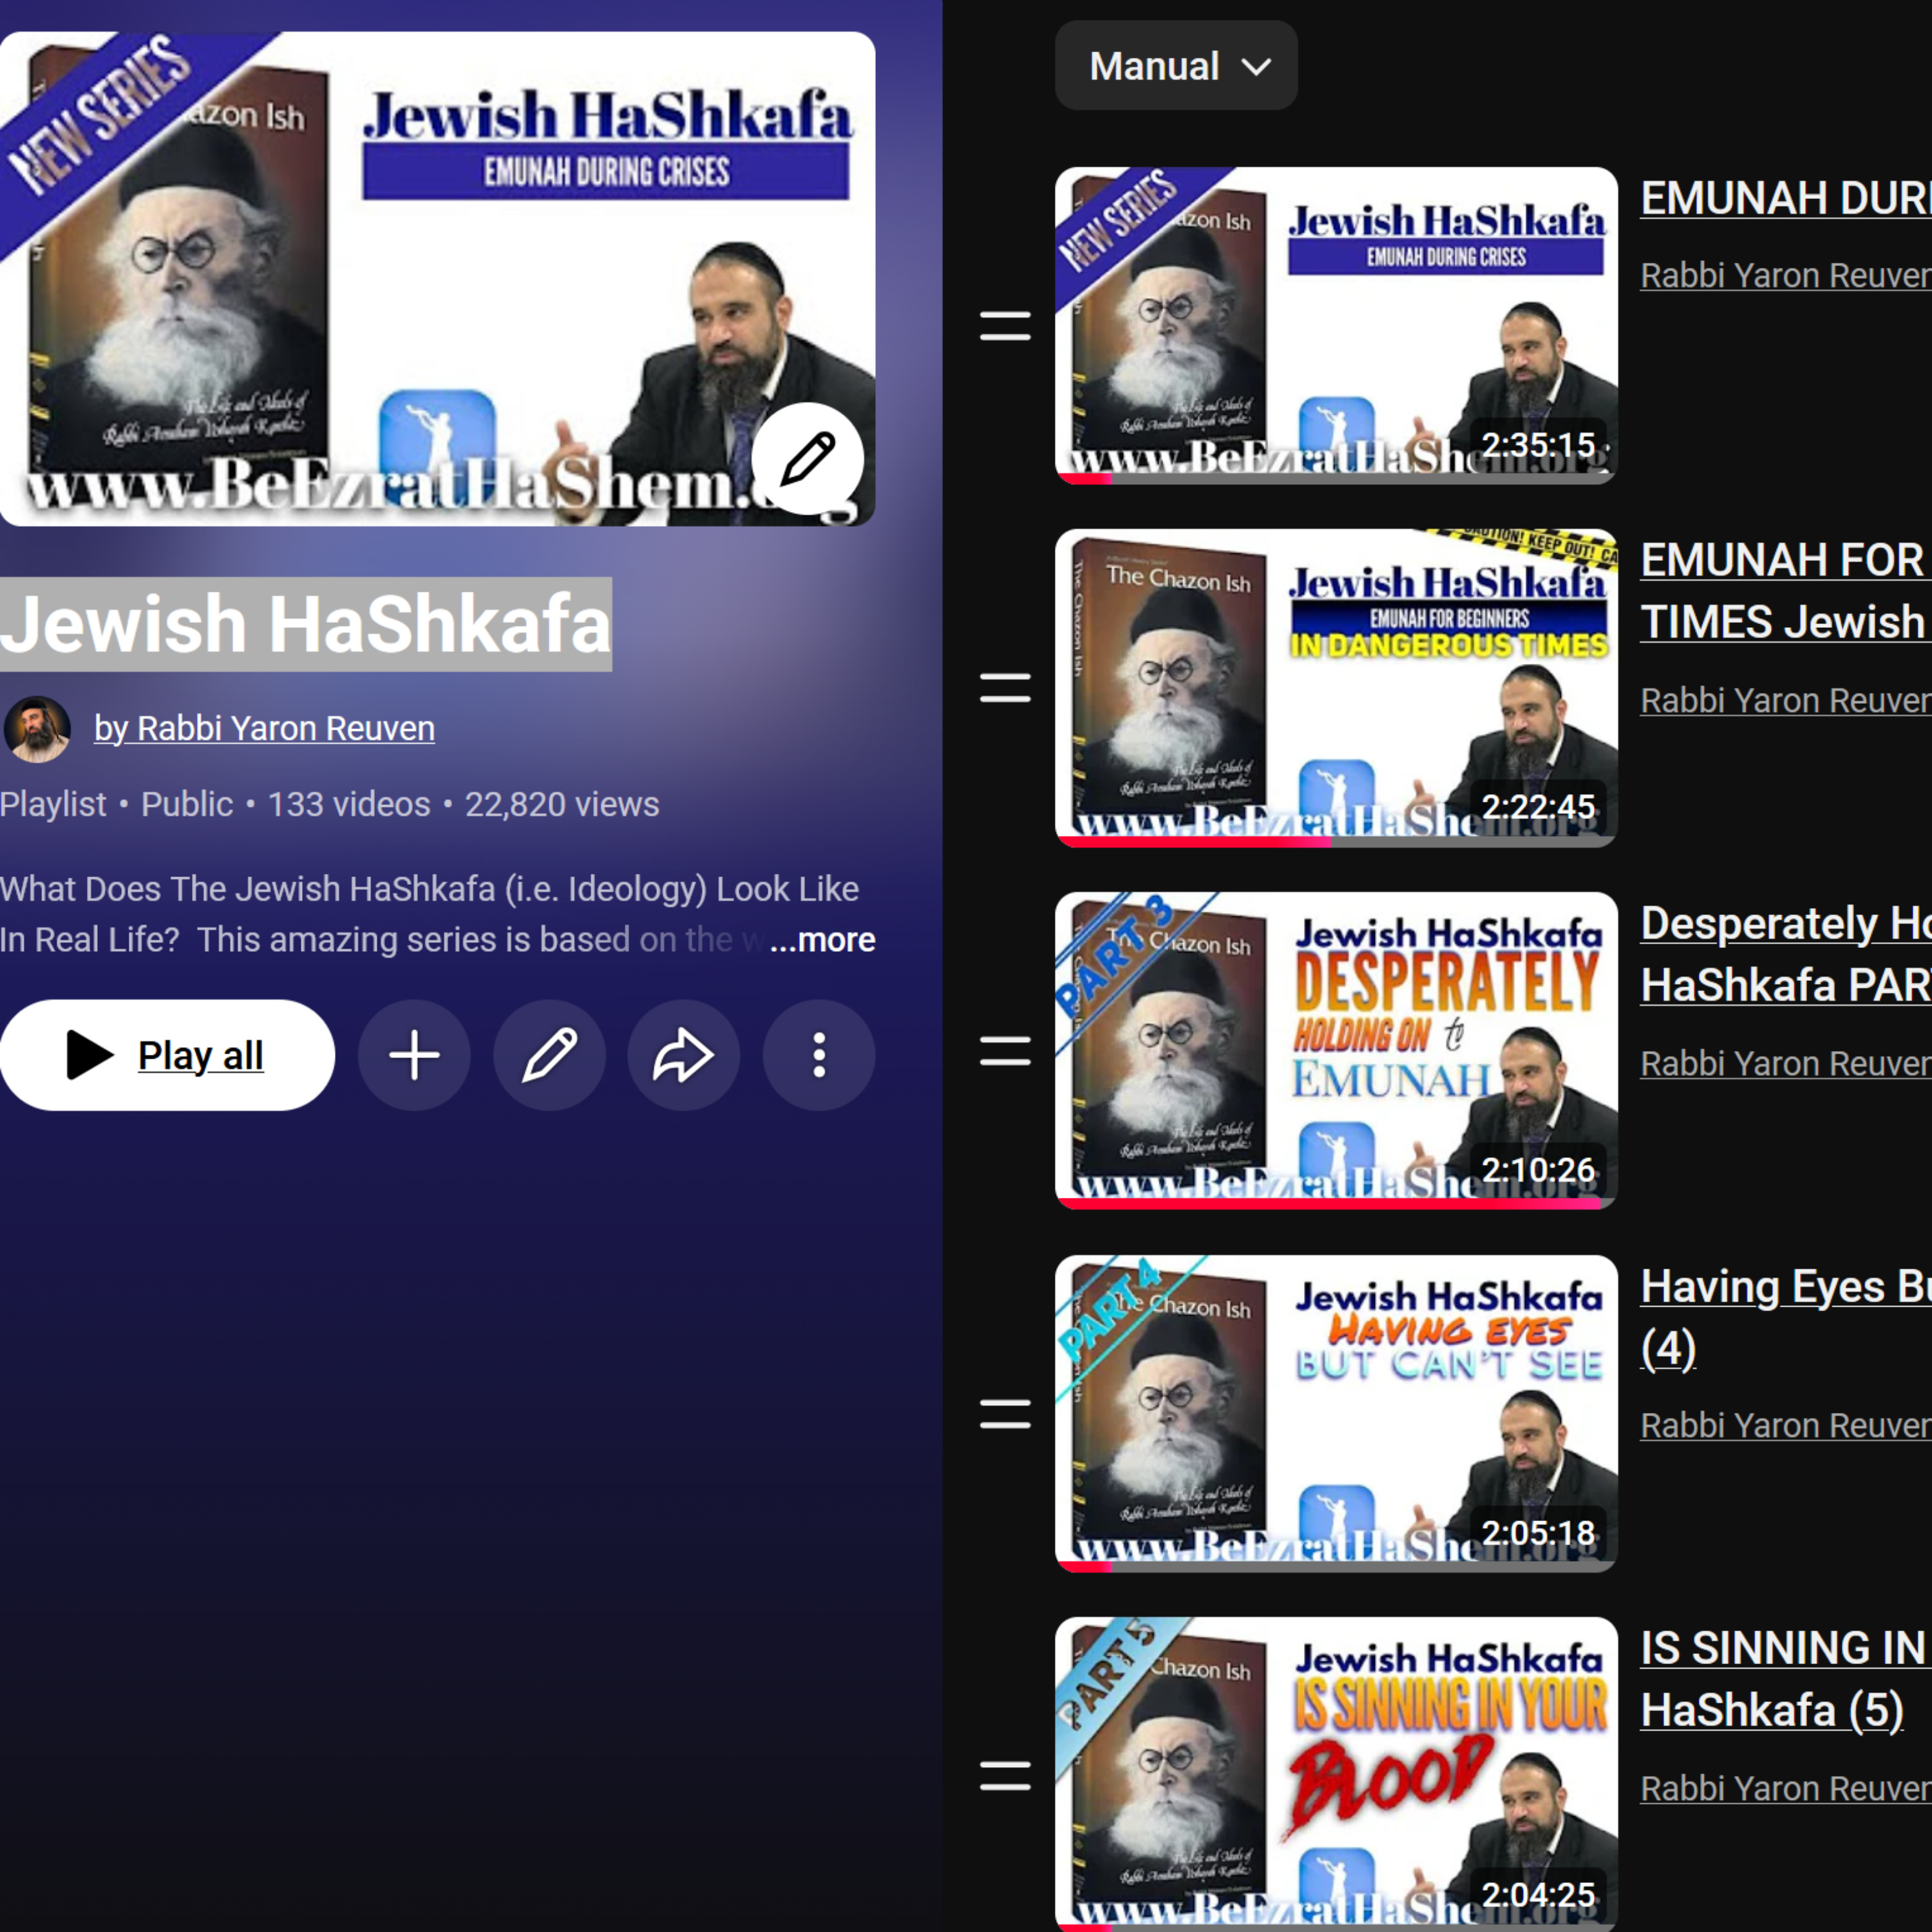Open the three-dot more actions menu

tap(819, 1055)
